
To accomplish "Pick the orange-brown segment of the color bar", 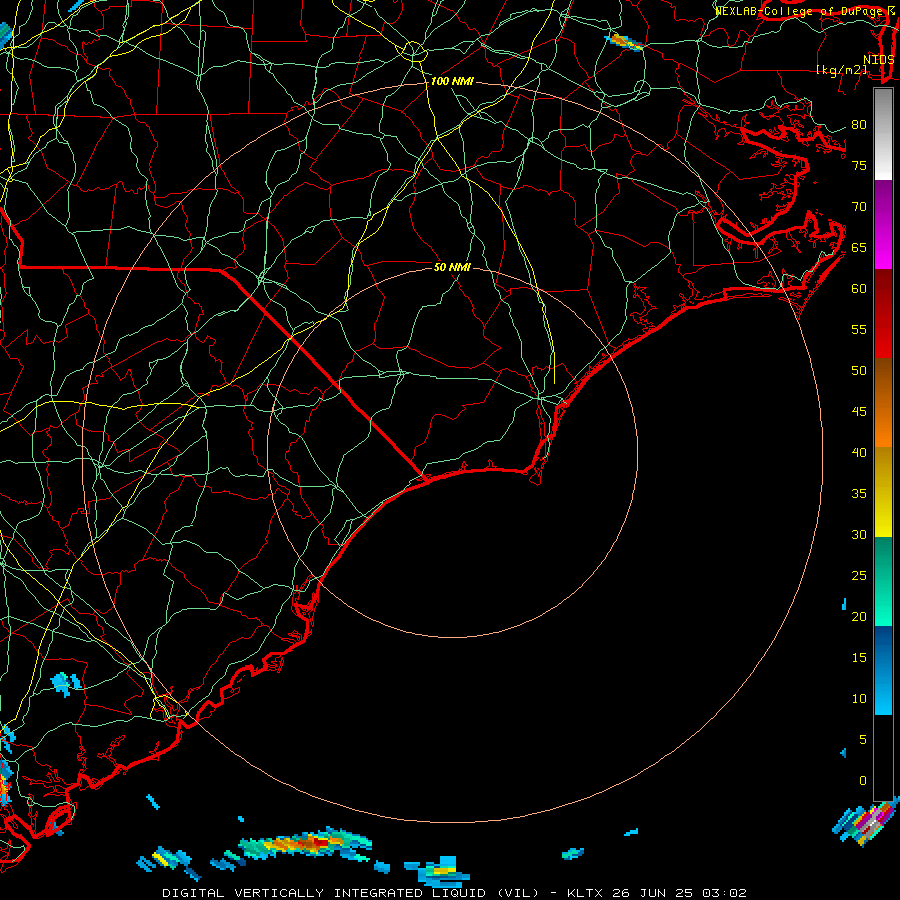I will [x=883, y=403].
